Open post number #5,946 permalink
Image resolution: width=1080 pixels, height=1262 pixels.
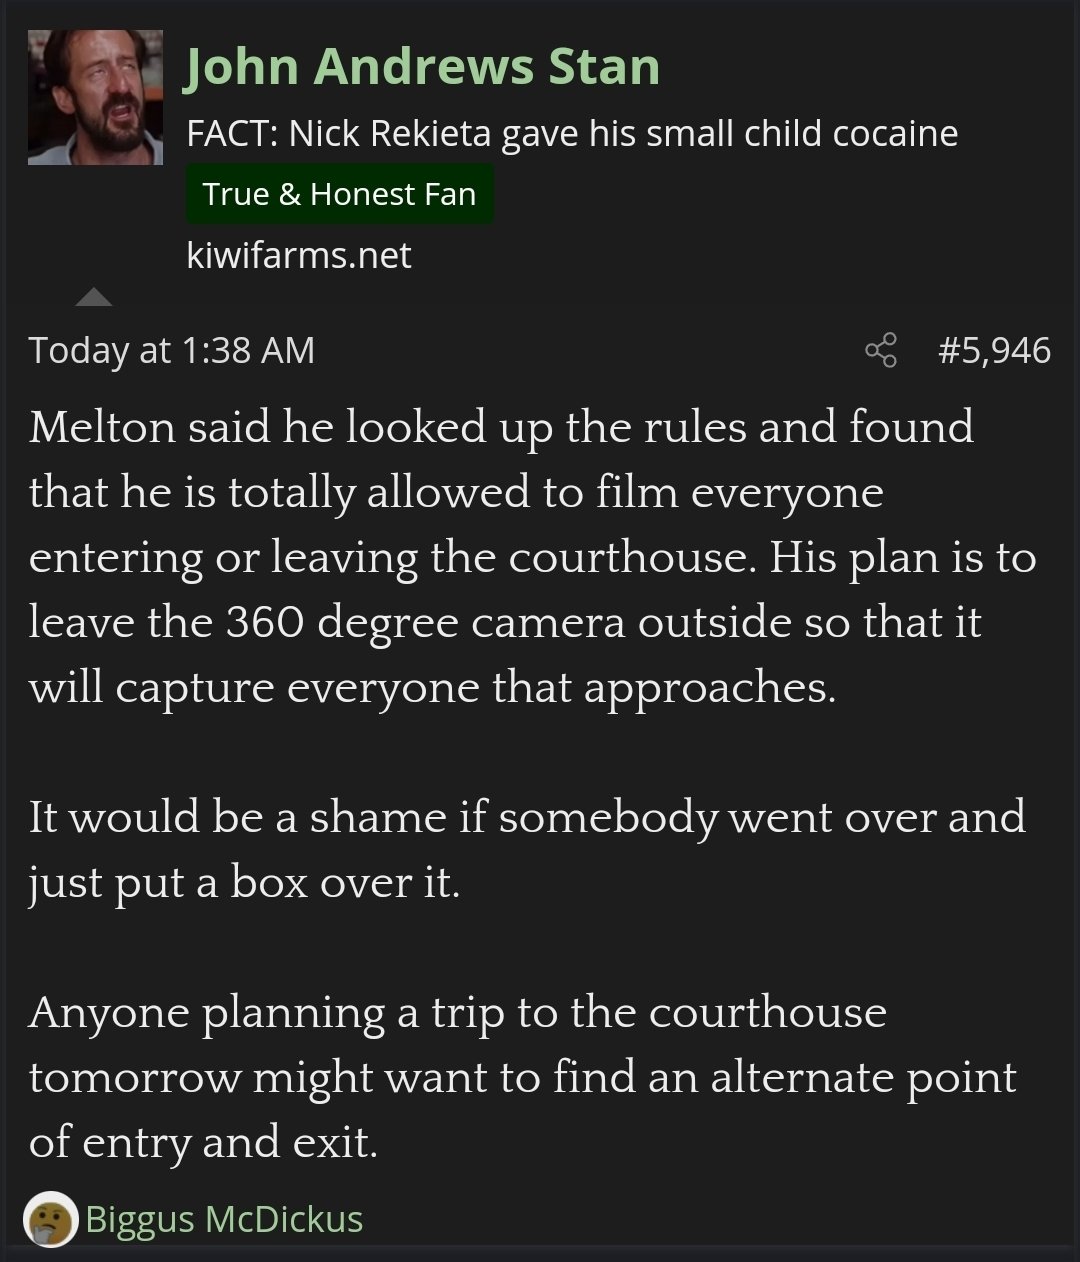(x=994, y=351)
